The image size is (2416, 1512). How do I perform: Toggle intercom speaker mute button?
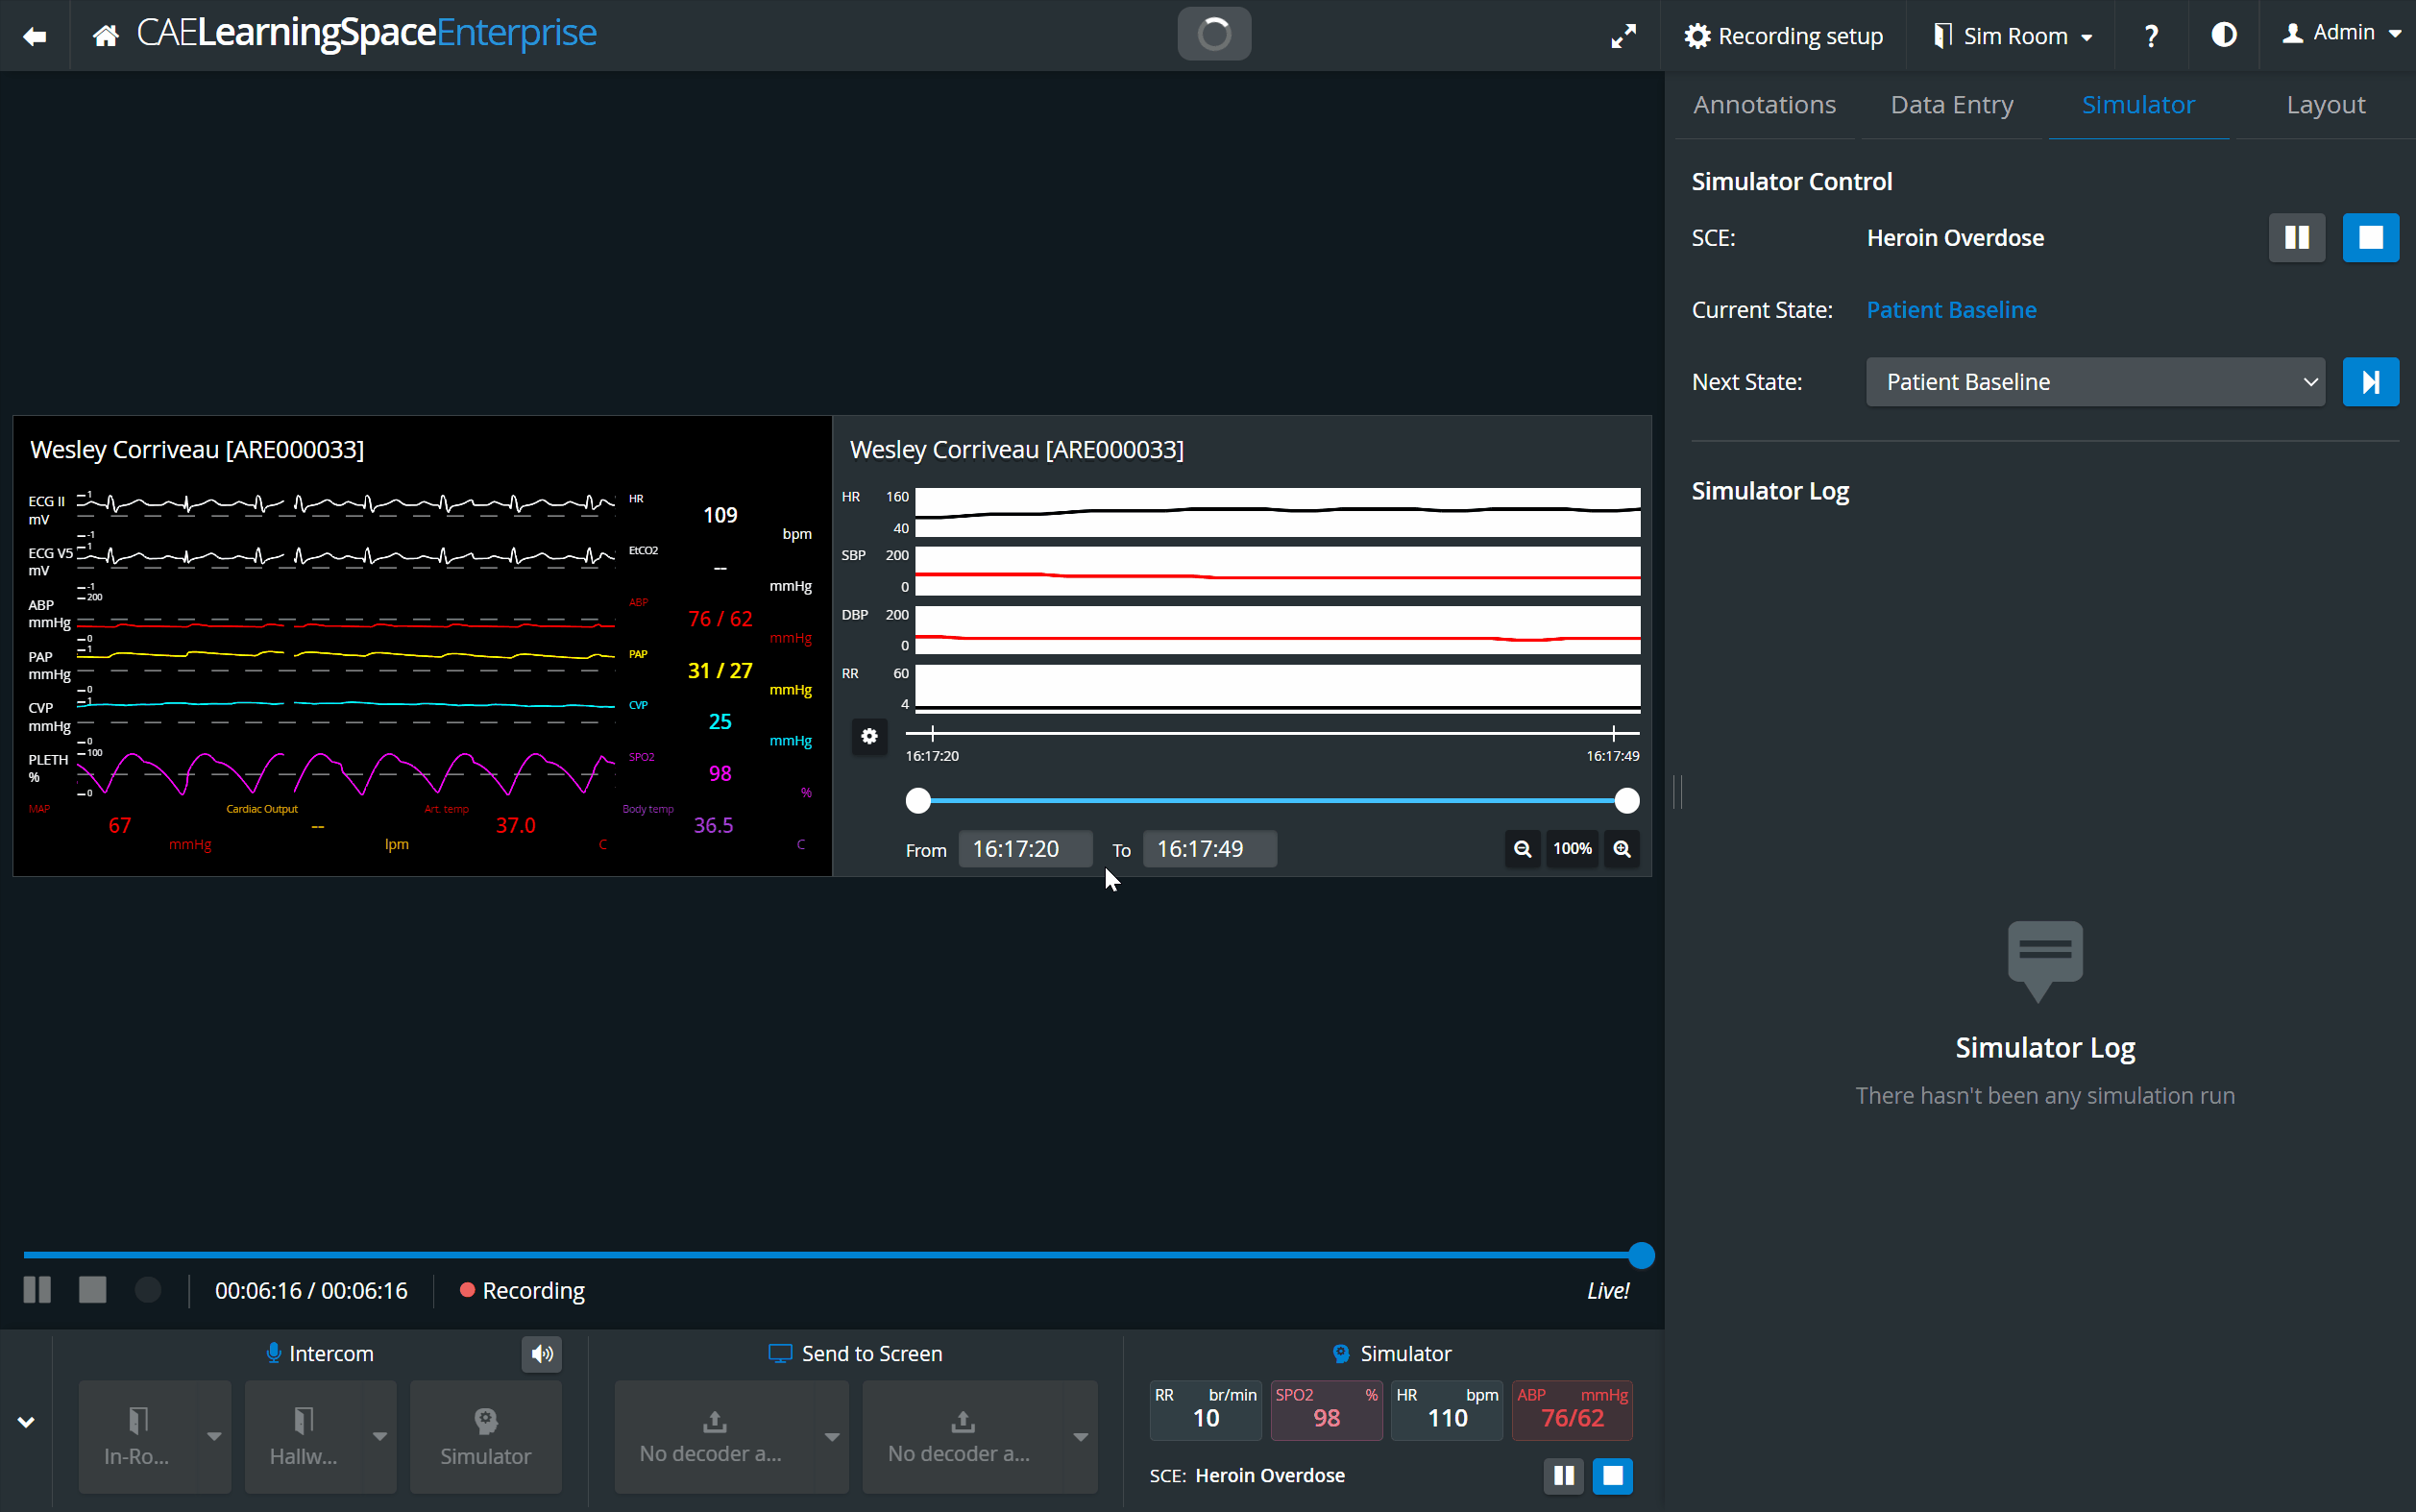(x=542, y=1354)
